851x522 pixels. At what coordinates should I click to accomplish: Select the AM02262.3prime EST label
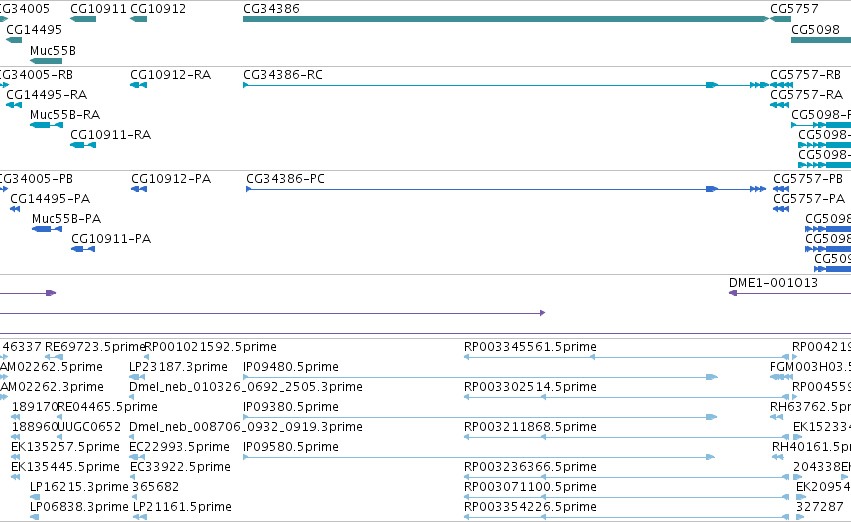(x=52, y=387)
